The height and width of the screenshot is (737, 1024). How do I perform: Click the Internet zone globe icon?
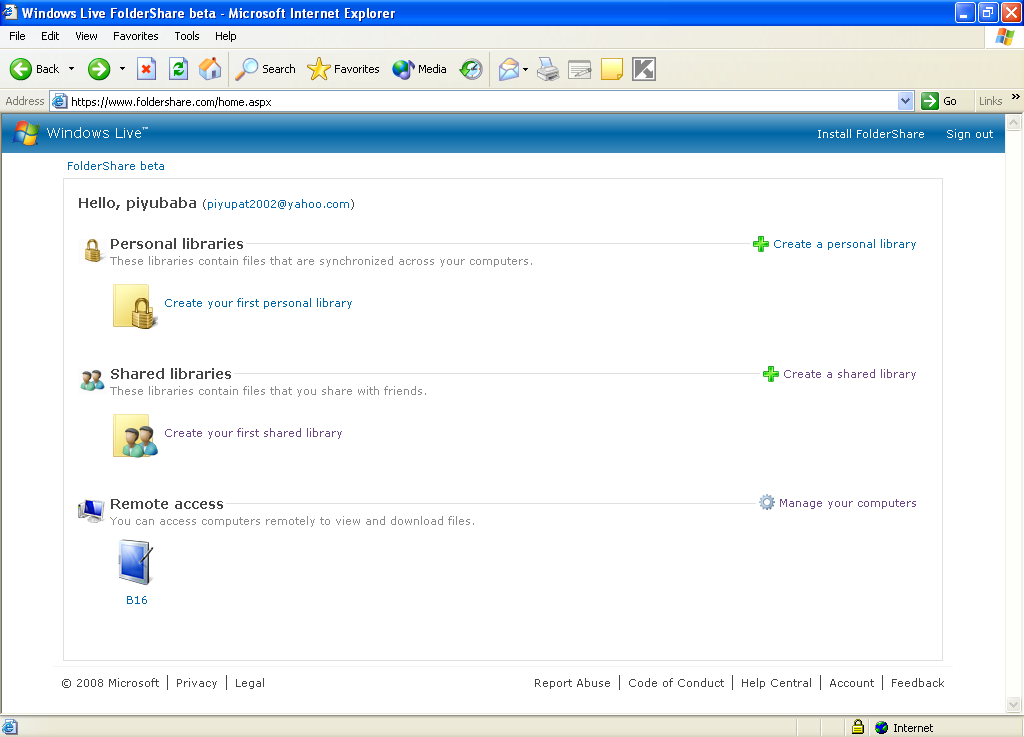[882, 727]
